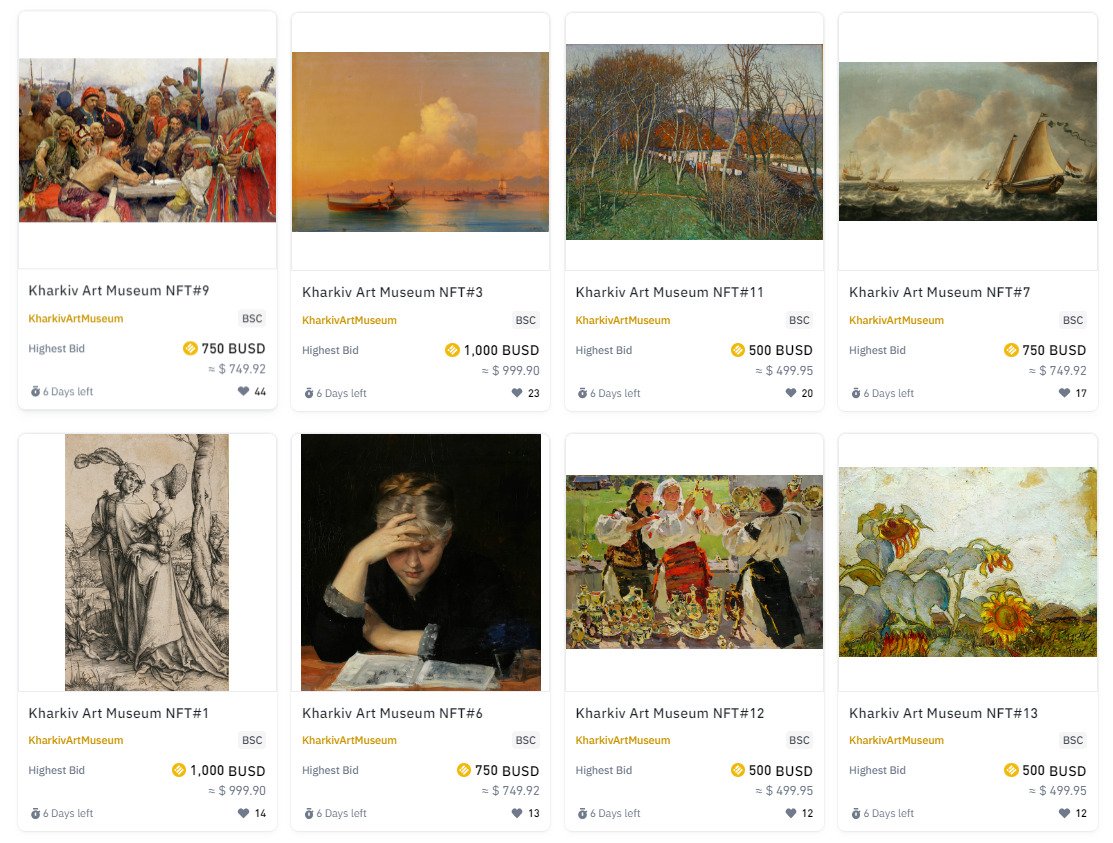
Task: Click KharkivArtMuseum link on NFT#6 card
Action: pyautogui.click(x=349, y=740)
